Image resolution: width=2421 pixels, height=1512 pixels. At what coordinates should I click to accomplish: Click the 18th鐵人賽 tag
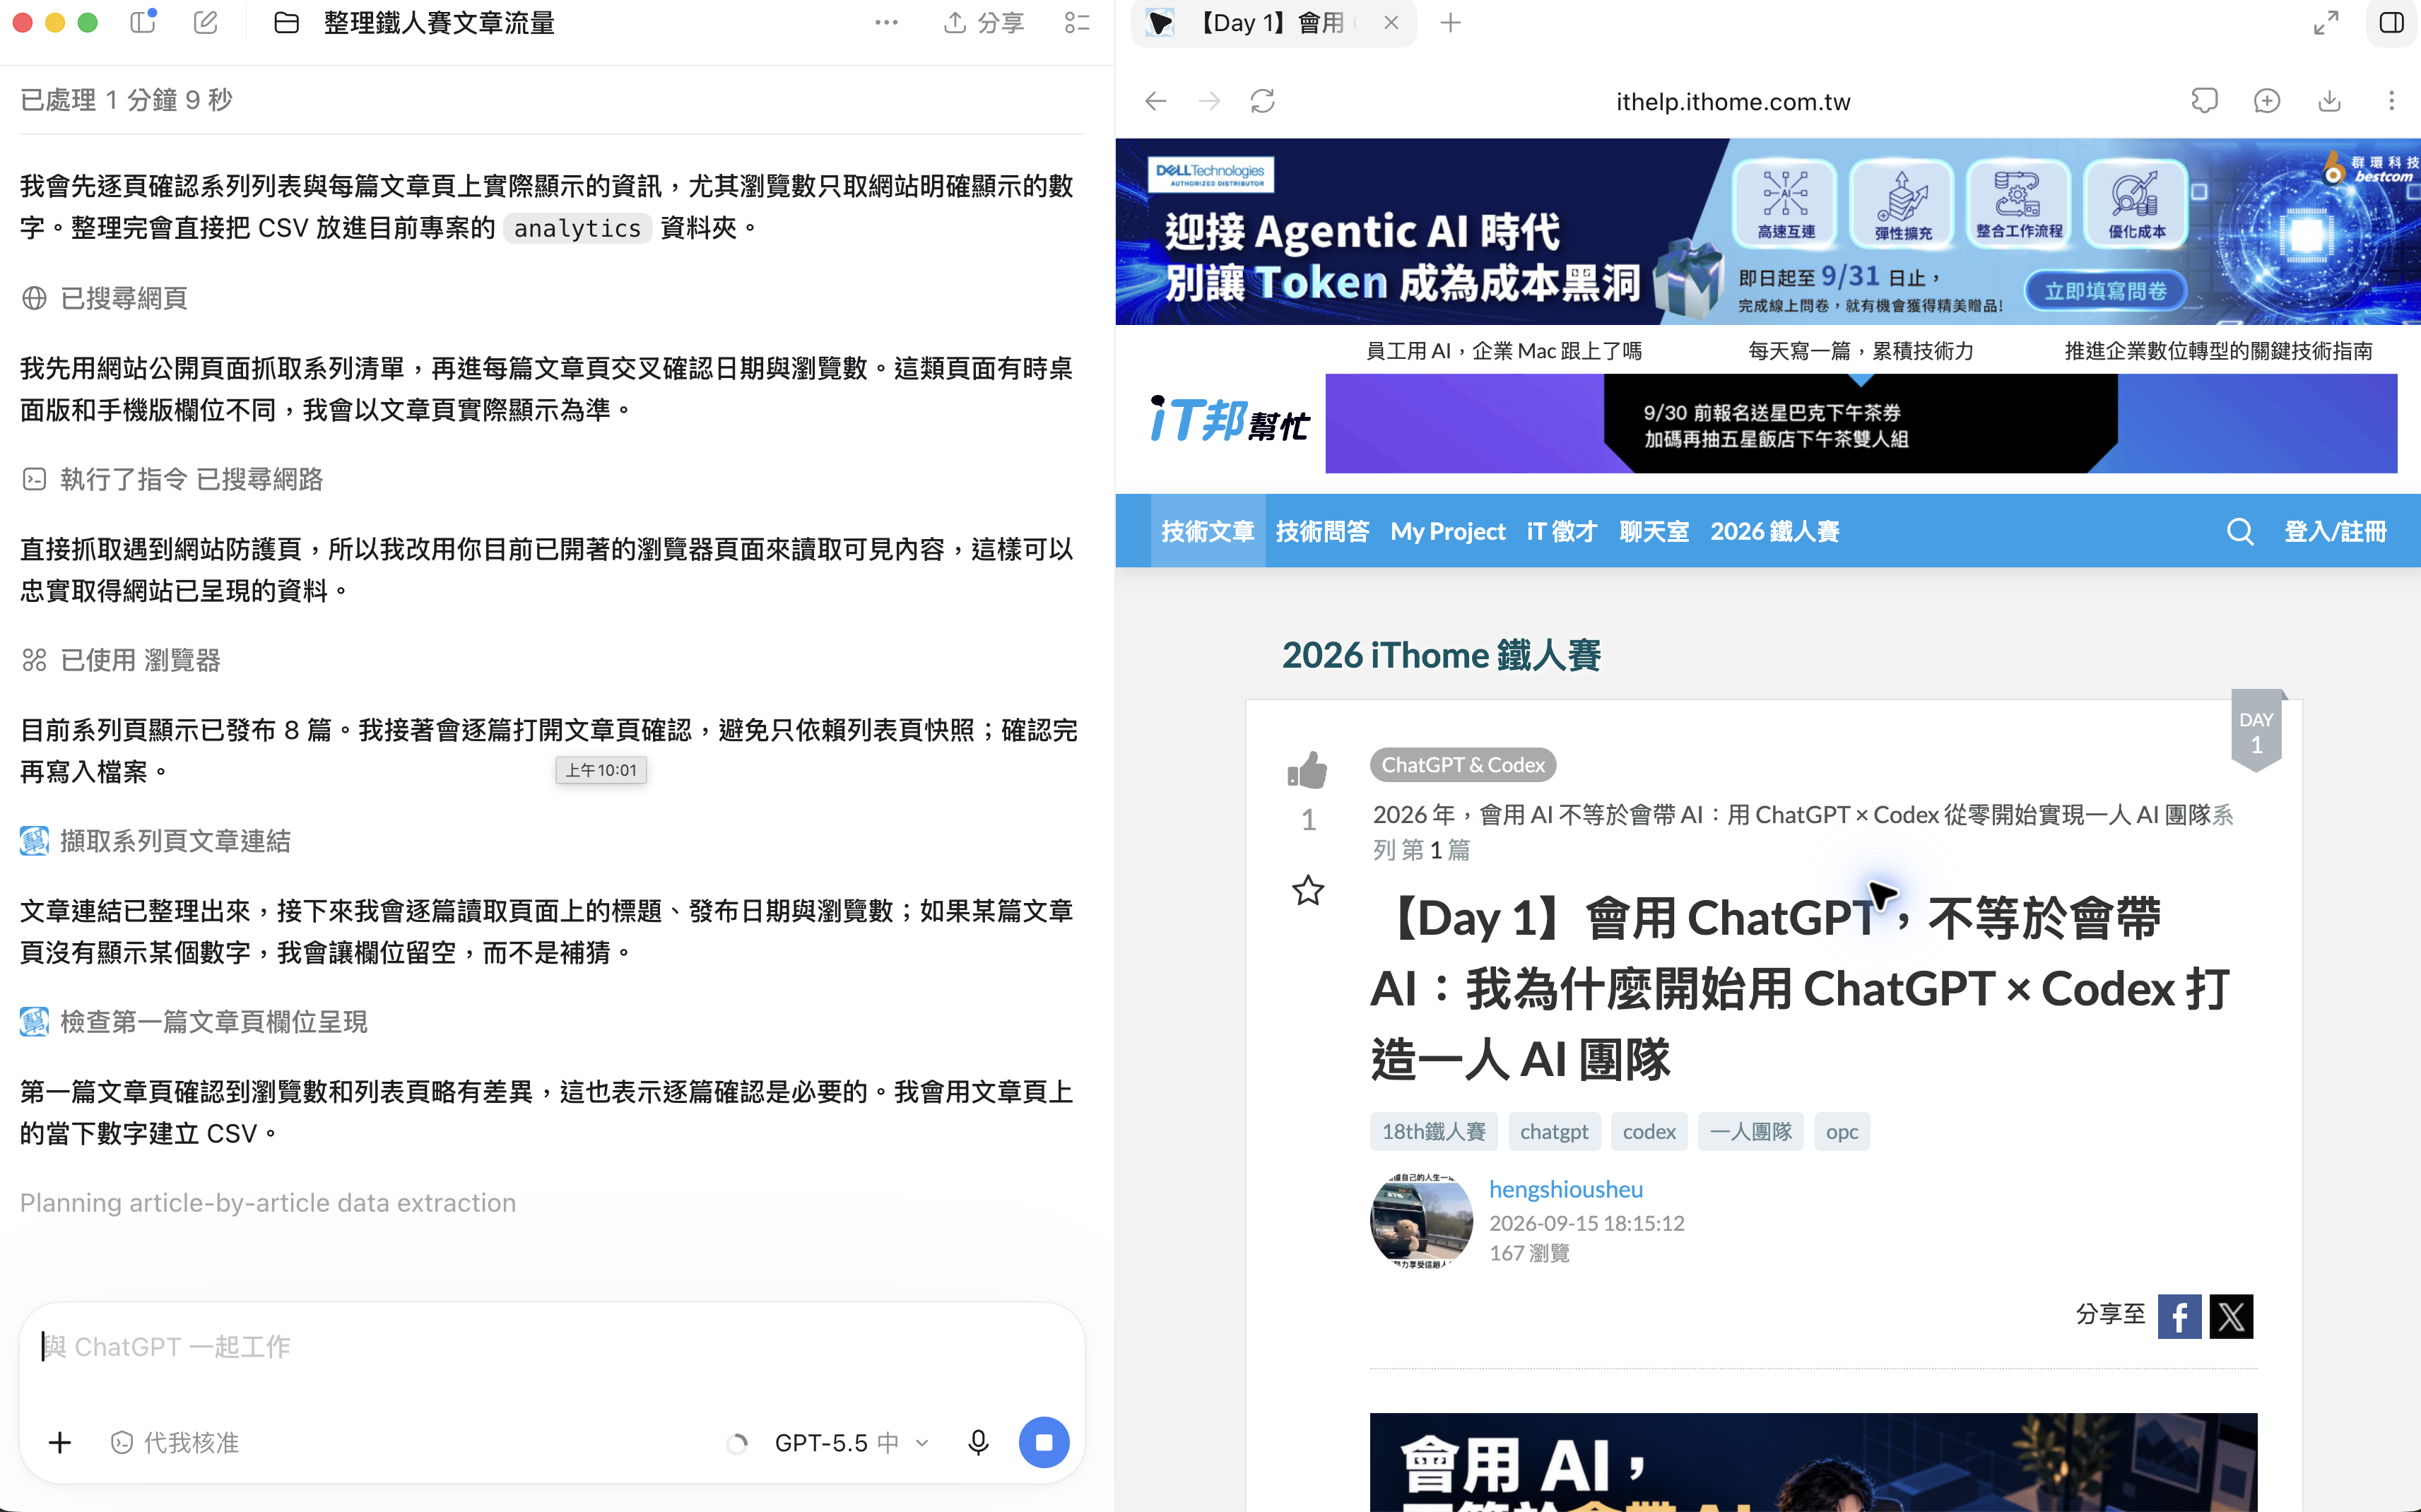(x=1433, y=1131)
